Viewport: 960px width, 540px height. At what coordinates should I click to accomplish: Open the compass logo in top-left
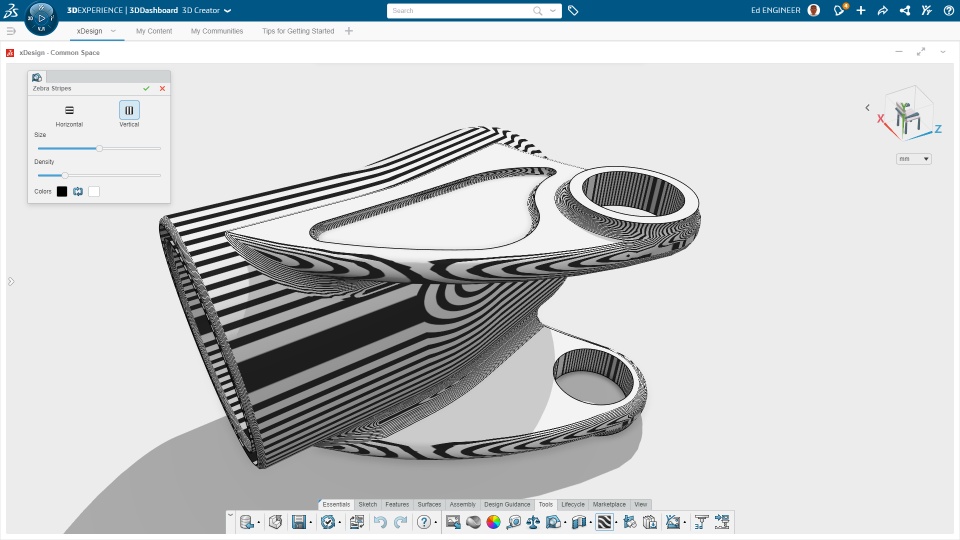coord(41,17)
